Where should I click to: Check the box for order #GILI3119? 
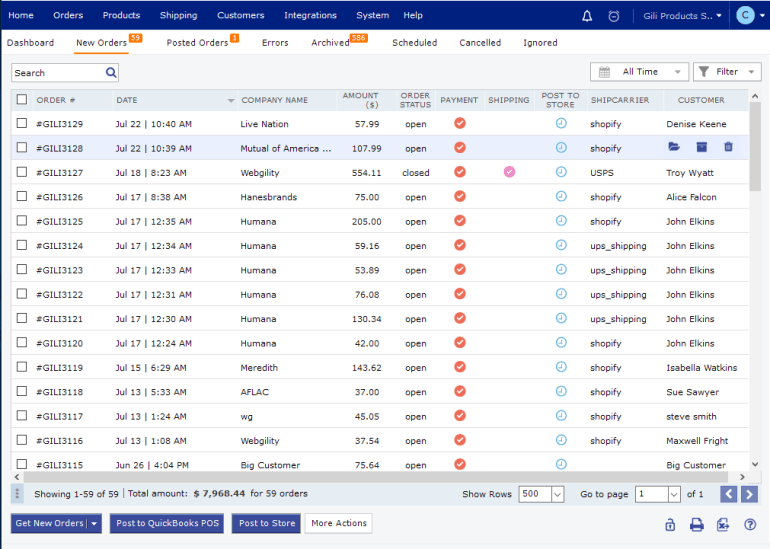point(22,367)
